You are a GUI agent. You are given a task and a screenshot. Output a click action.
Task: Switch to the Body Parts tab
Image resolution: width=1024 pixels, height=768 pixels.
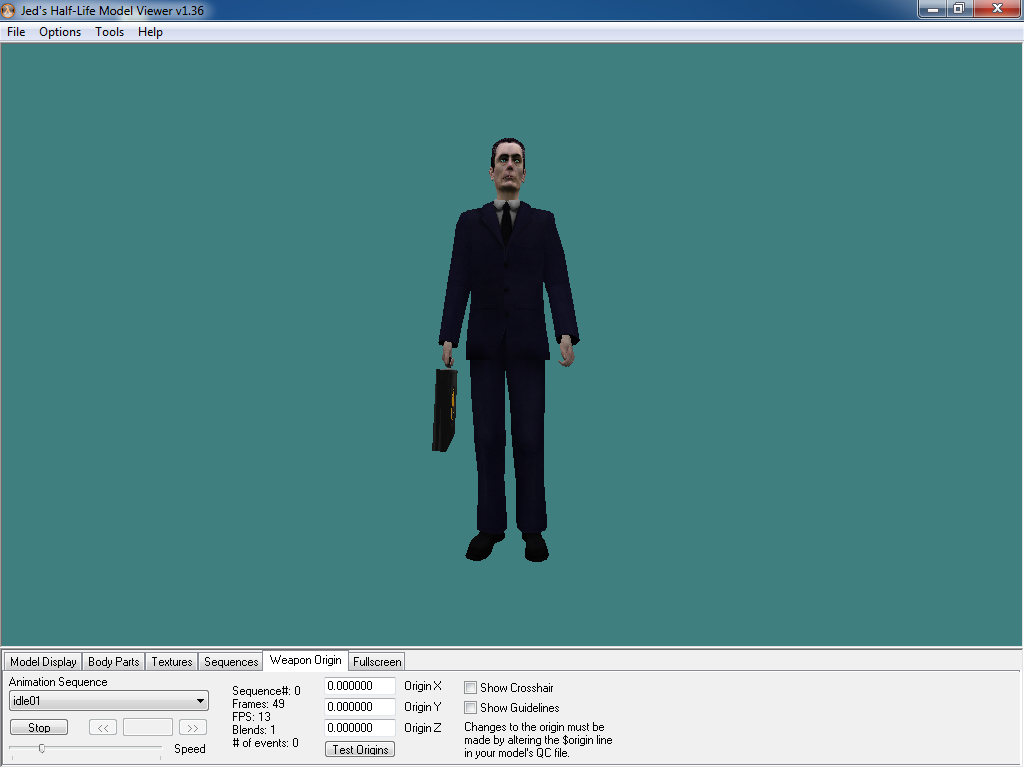click(x=114, y=662)
